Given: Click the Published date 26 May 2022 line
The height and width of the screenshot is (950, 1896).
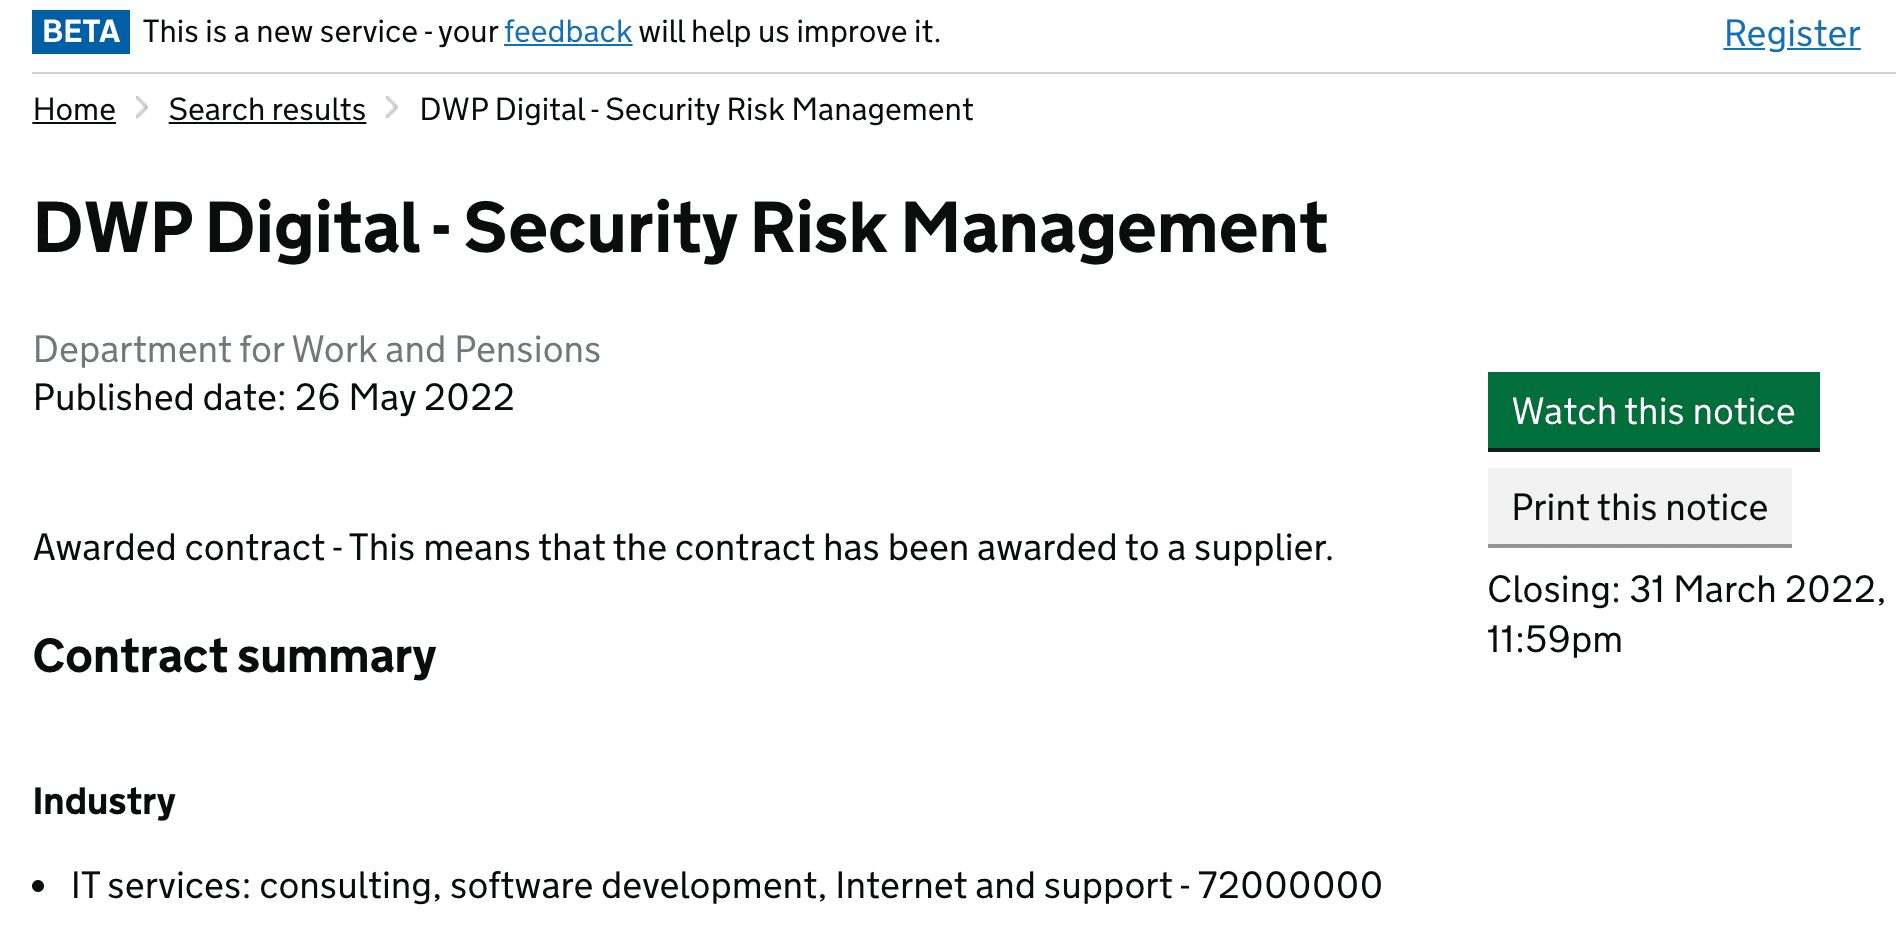Looking at the screenshot, I should pyautogui.click(x=273, y=398).
